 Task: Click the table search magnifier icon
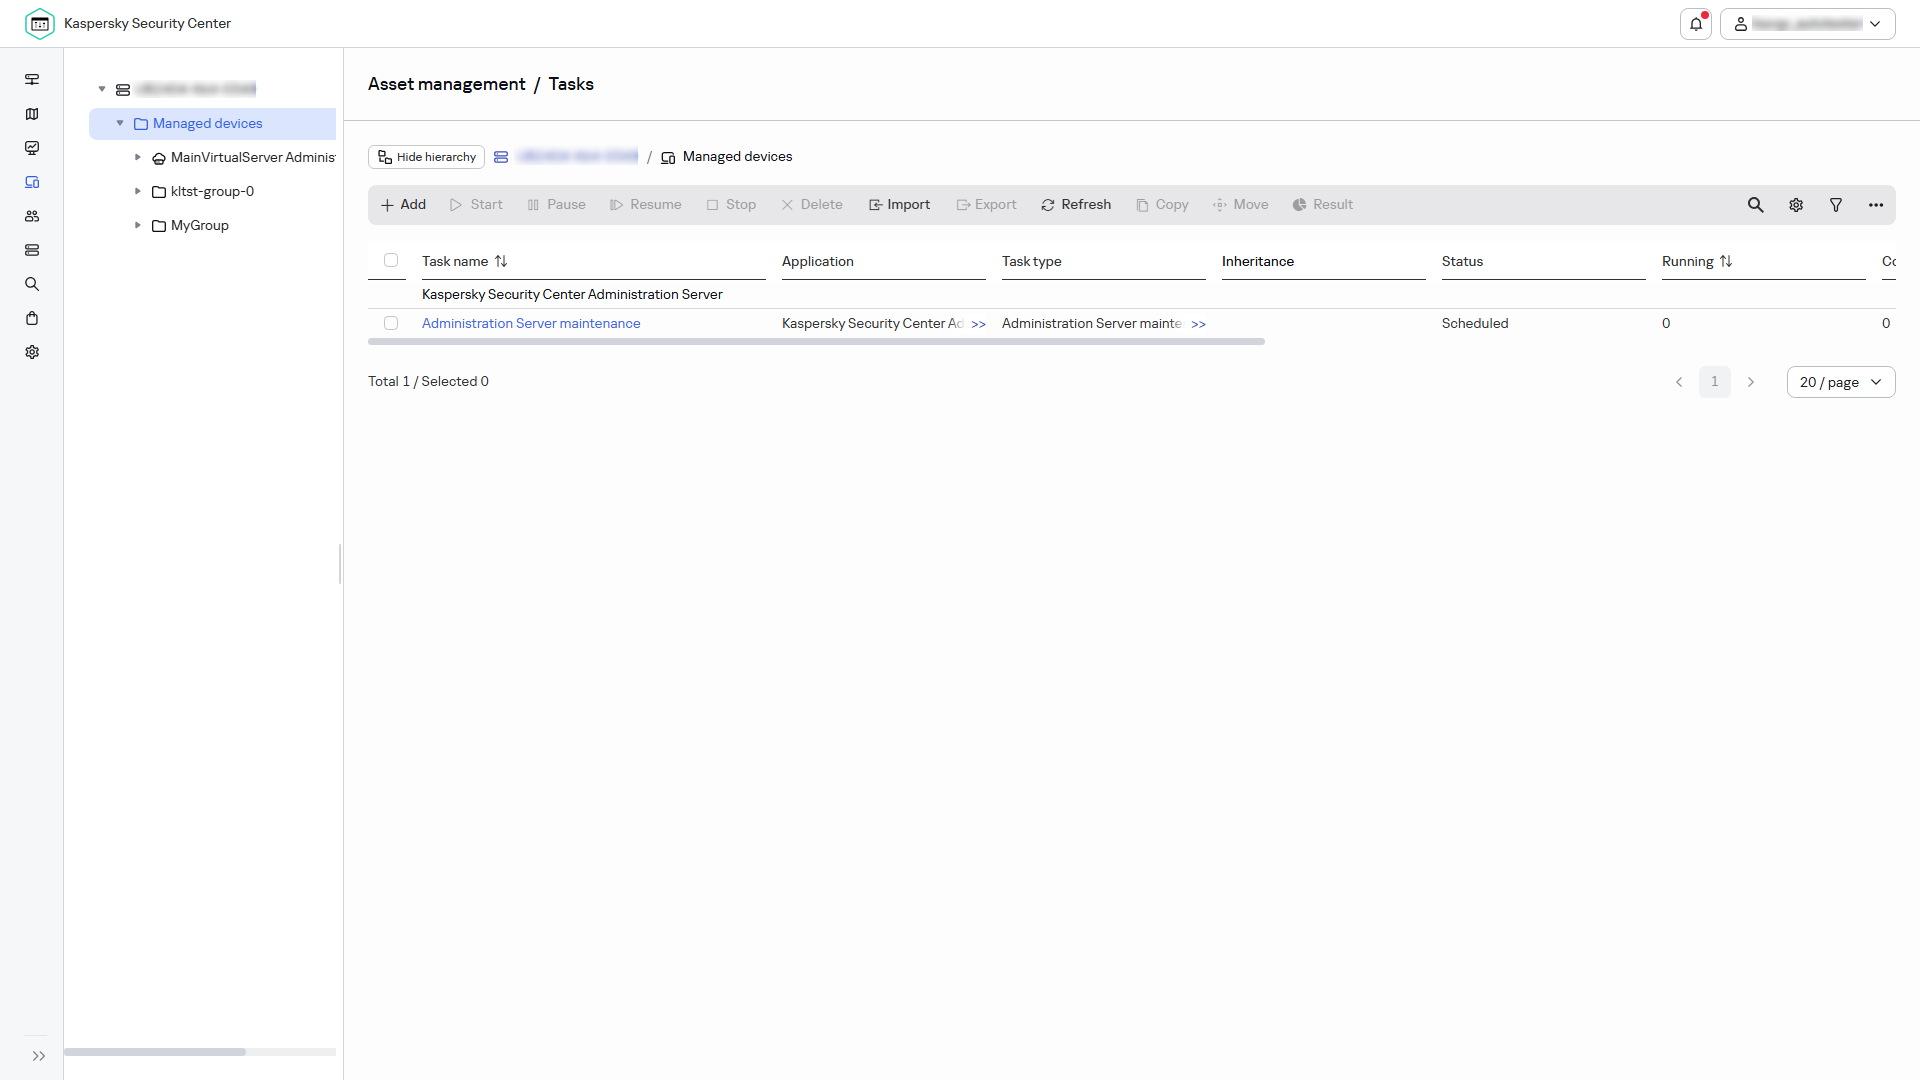pyautogui.click(x=1755, y=205)
